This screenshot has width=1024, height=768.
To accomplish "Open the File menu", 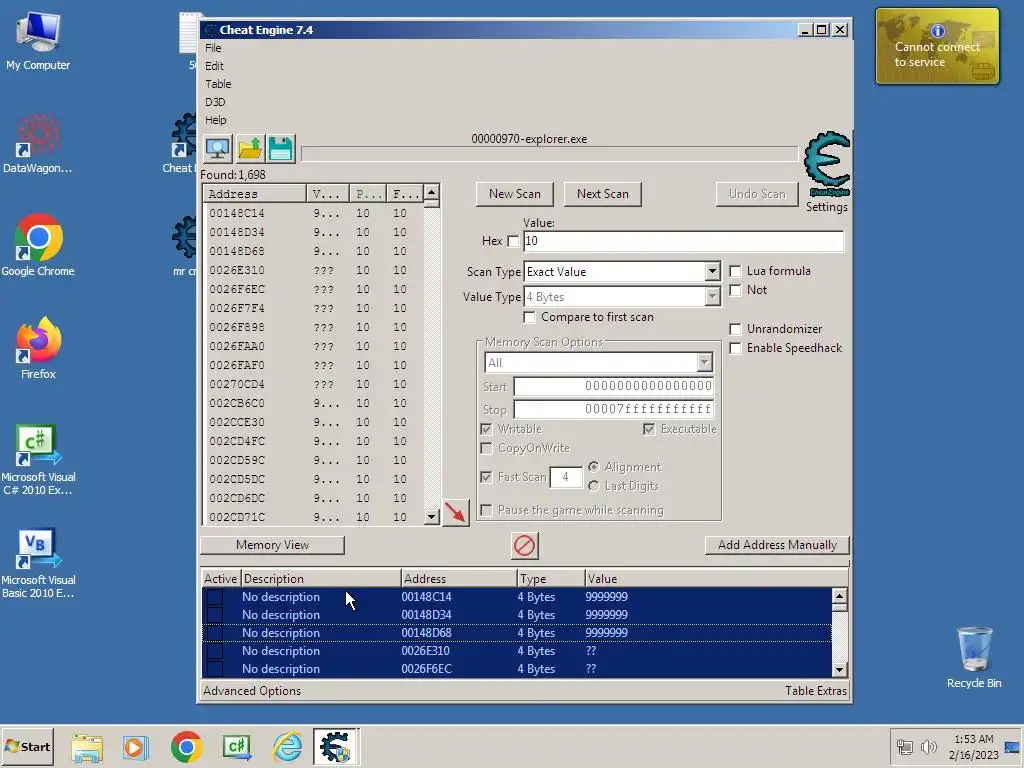I will pos(213,48).
